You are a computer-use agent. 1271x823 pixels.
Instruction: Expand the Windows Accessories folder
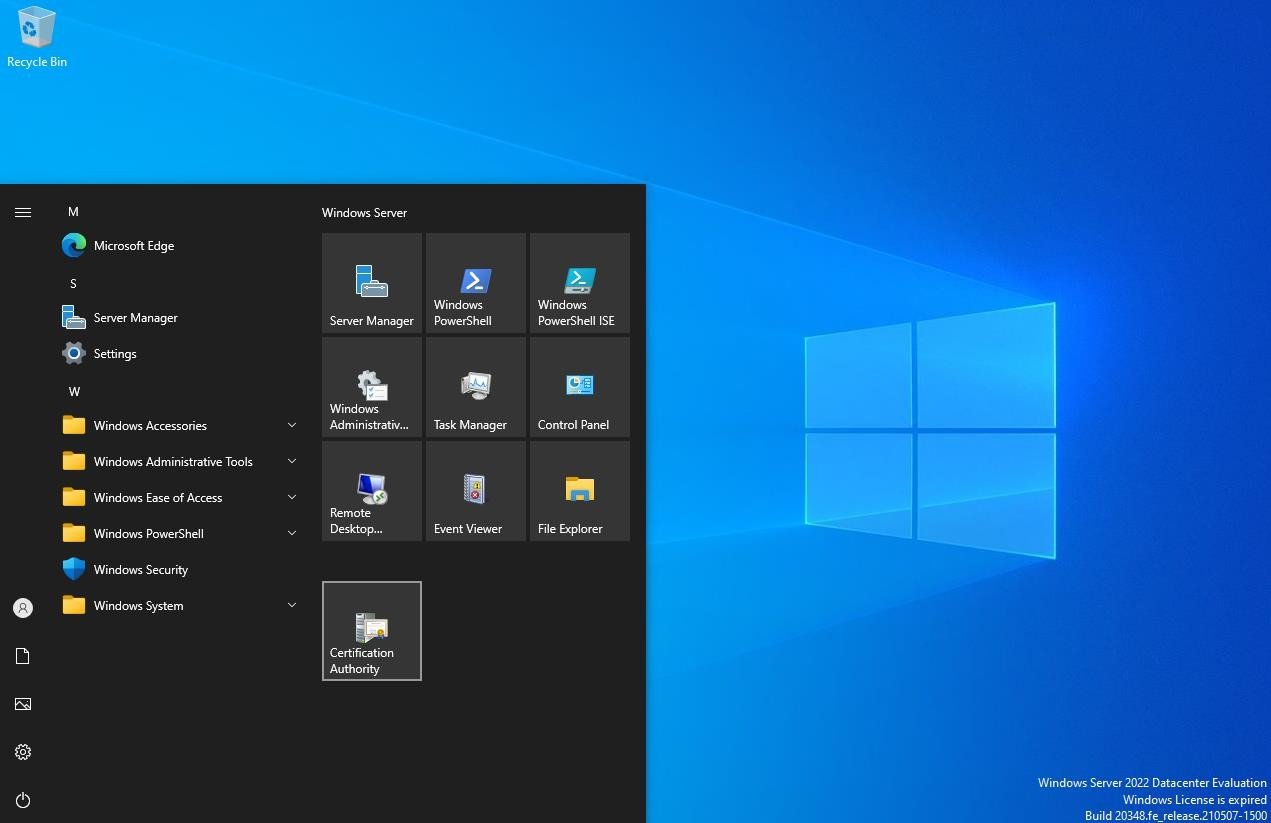point(181,426)
